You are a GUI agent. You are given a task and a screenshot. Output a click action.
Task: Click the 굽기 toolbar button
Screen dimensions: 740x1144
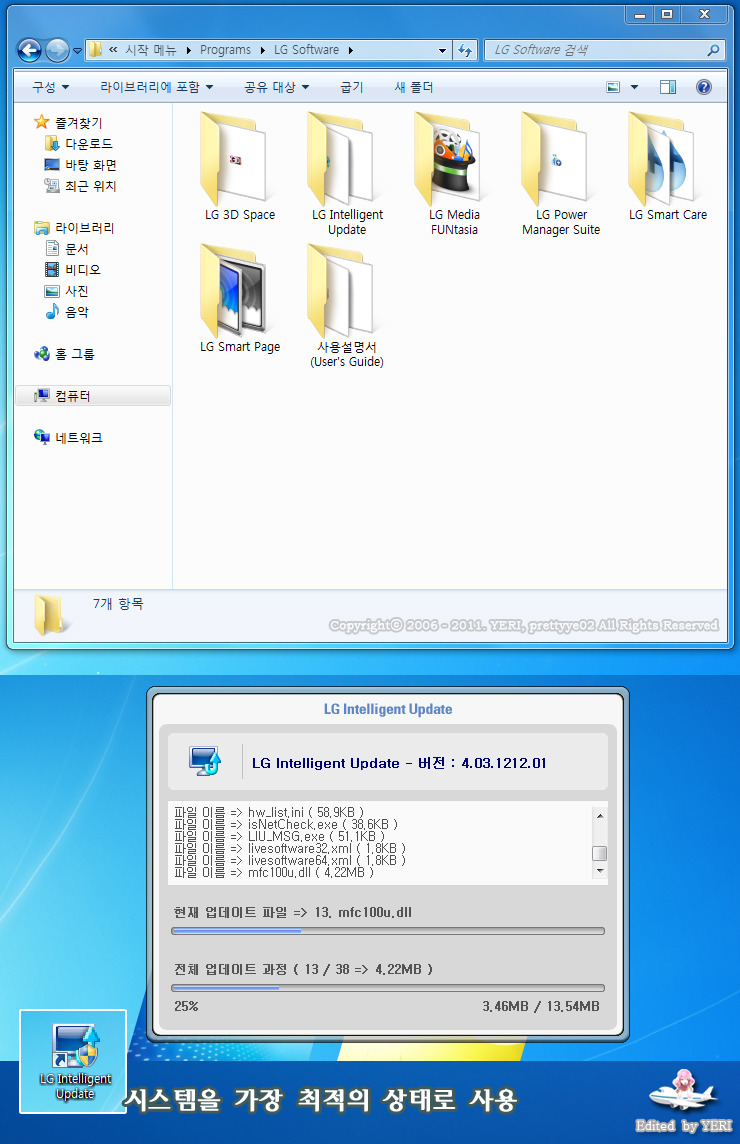click(x=351, y=87)
